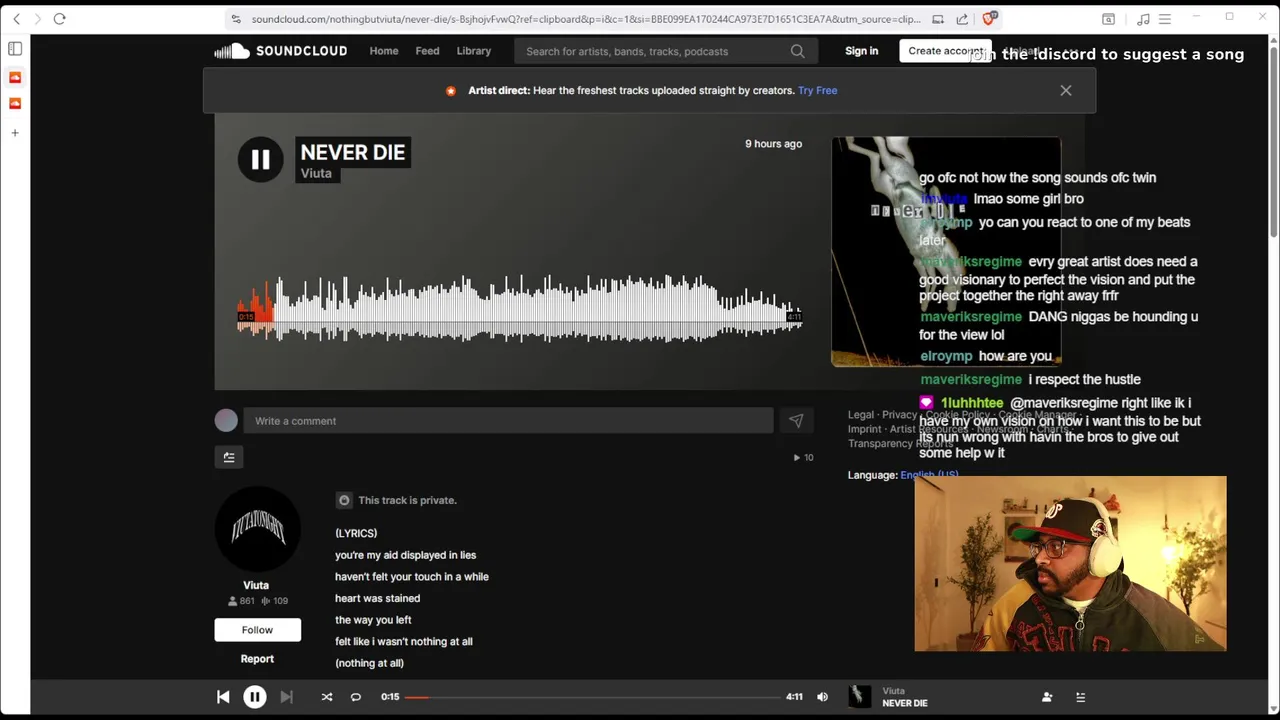
Task: Click the Try Free link
Action: tap(818, 90)
